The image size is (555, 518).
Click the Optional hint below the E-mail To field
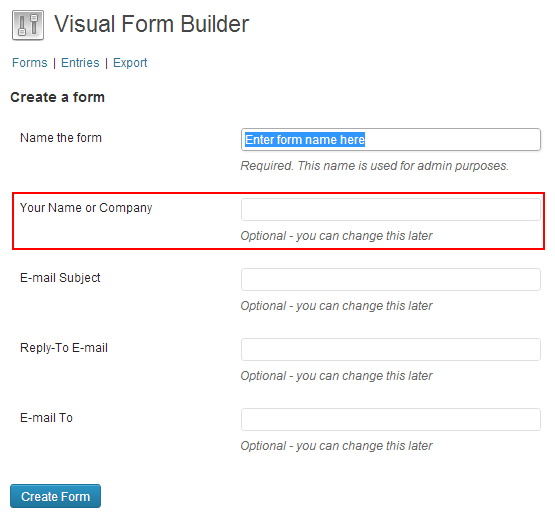click(336, 446)
